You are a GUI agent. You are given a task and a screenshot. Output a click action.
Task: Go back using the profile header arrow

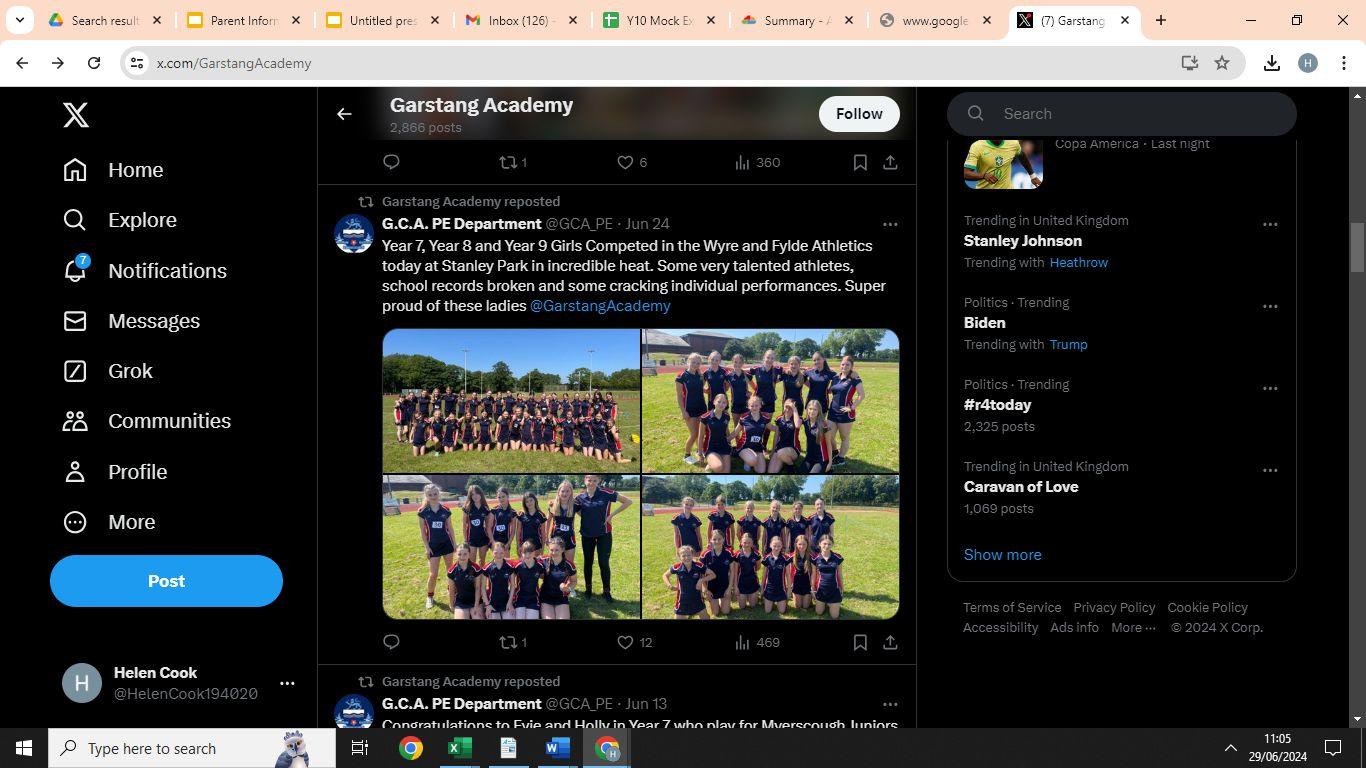coord(344,114)
